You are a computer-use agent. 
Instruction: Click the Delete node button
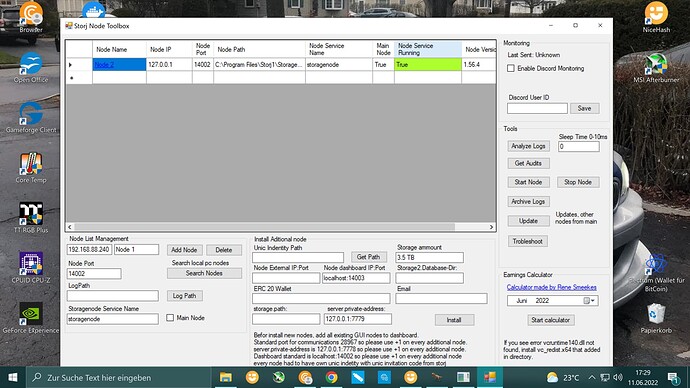[x=224, y=250]
